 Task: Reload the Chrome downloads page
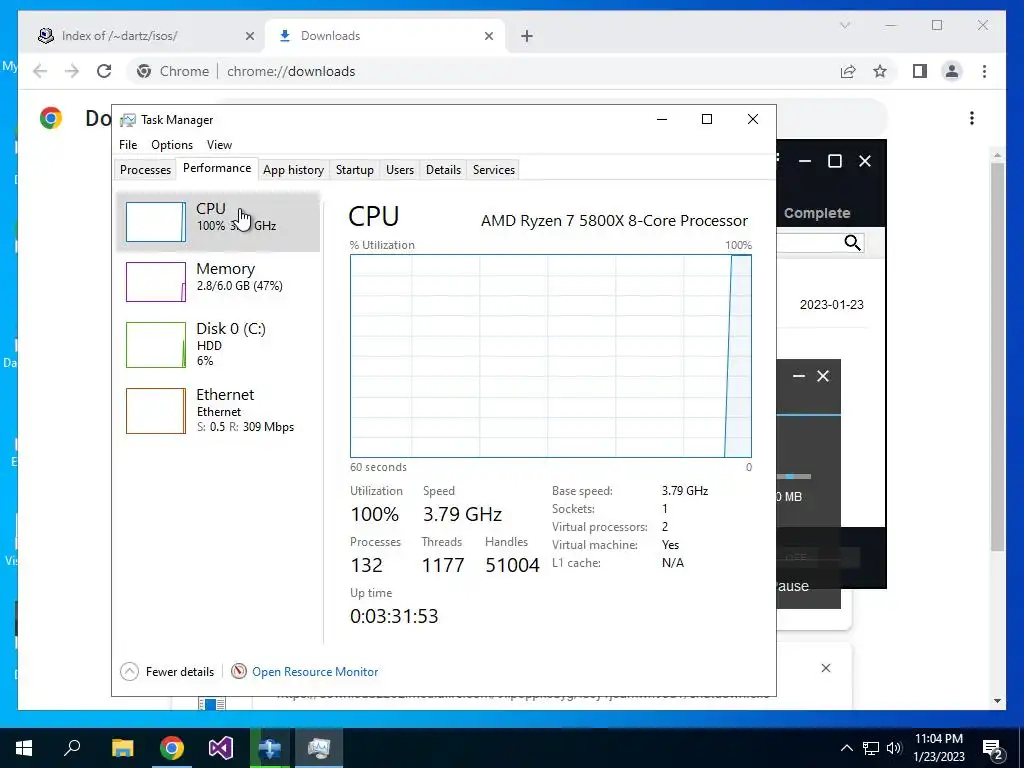click(104, 71)
